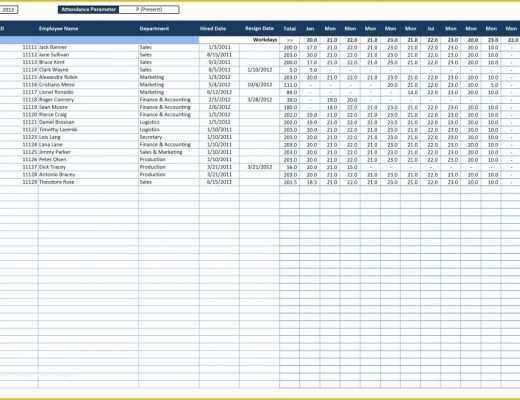Click Clark Wayne's resign date 1/10/2012
520x400 pixels.
pyautogui.click(x=260, y=70)
